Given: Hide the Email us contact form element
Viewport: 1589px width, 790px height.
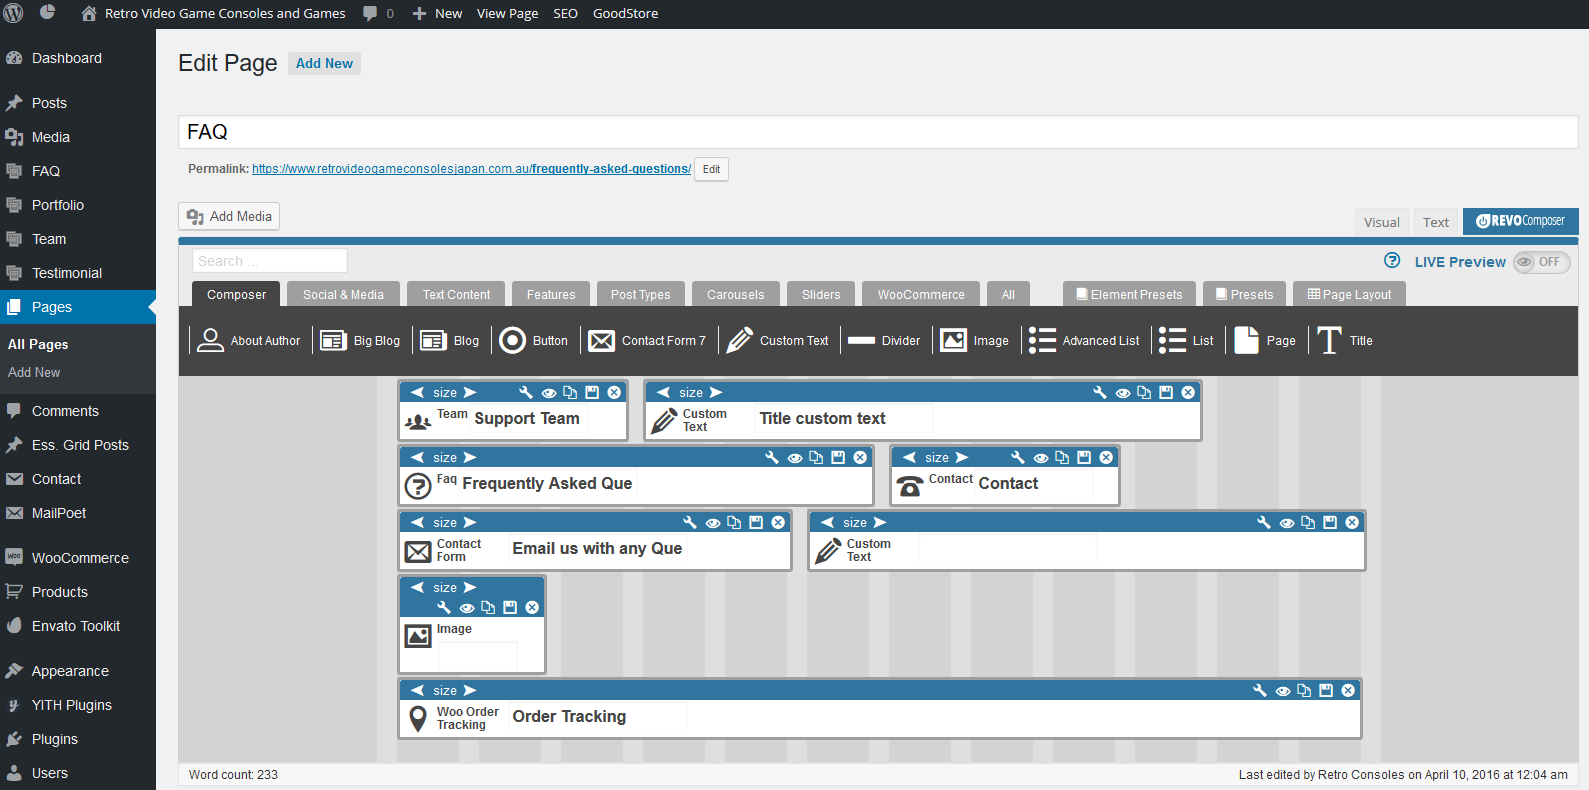Looking at the screenshot, I should click(x=713, y=523).
